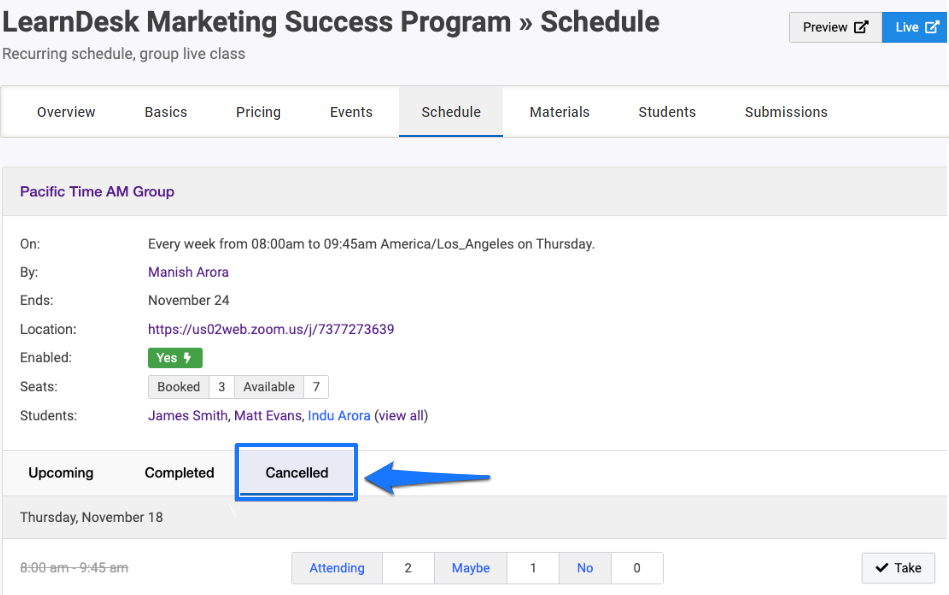Click the weekly recurrence description text
The width and height of the screenshot is (949, 595).
click(x=372, y=244)
